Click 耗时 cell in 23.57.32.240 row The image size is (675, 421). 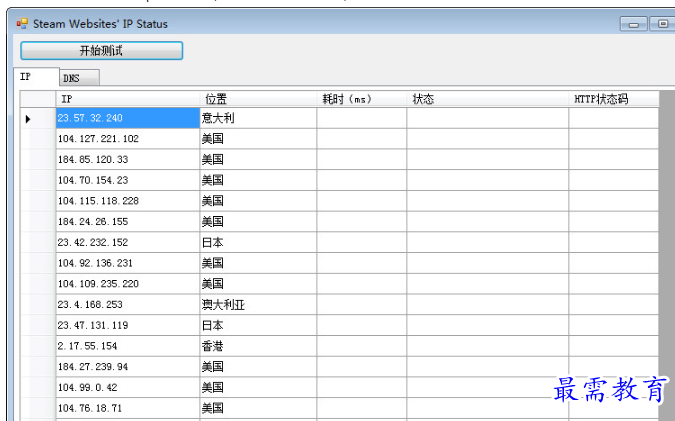coord(362,118)
